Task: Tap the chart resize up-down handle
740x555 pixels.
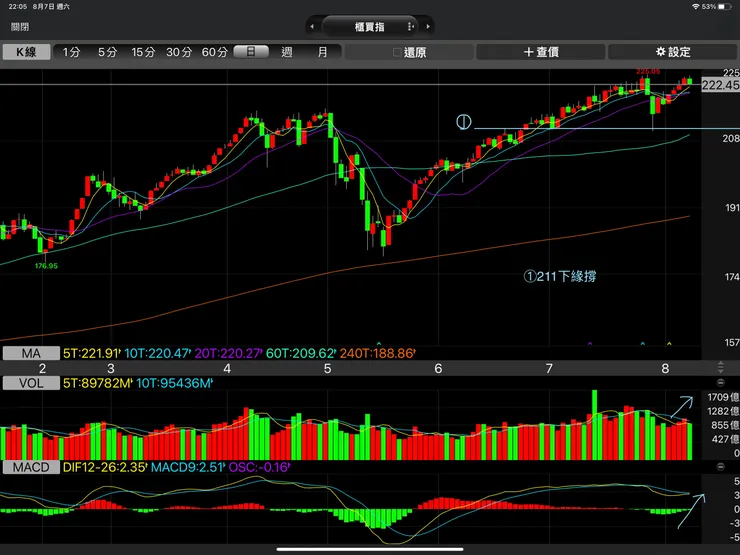Action: (x=720, y=368)
